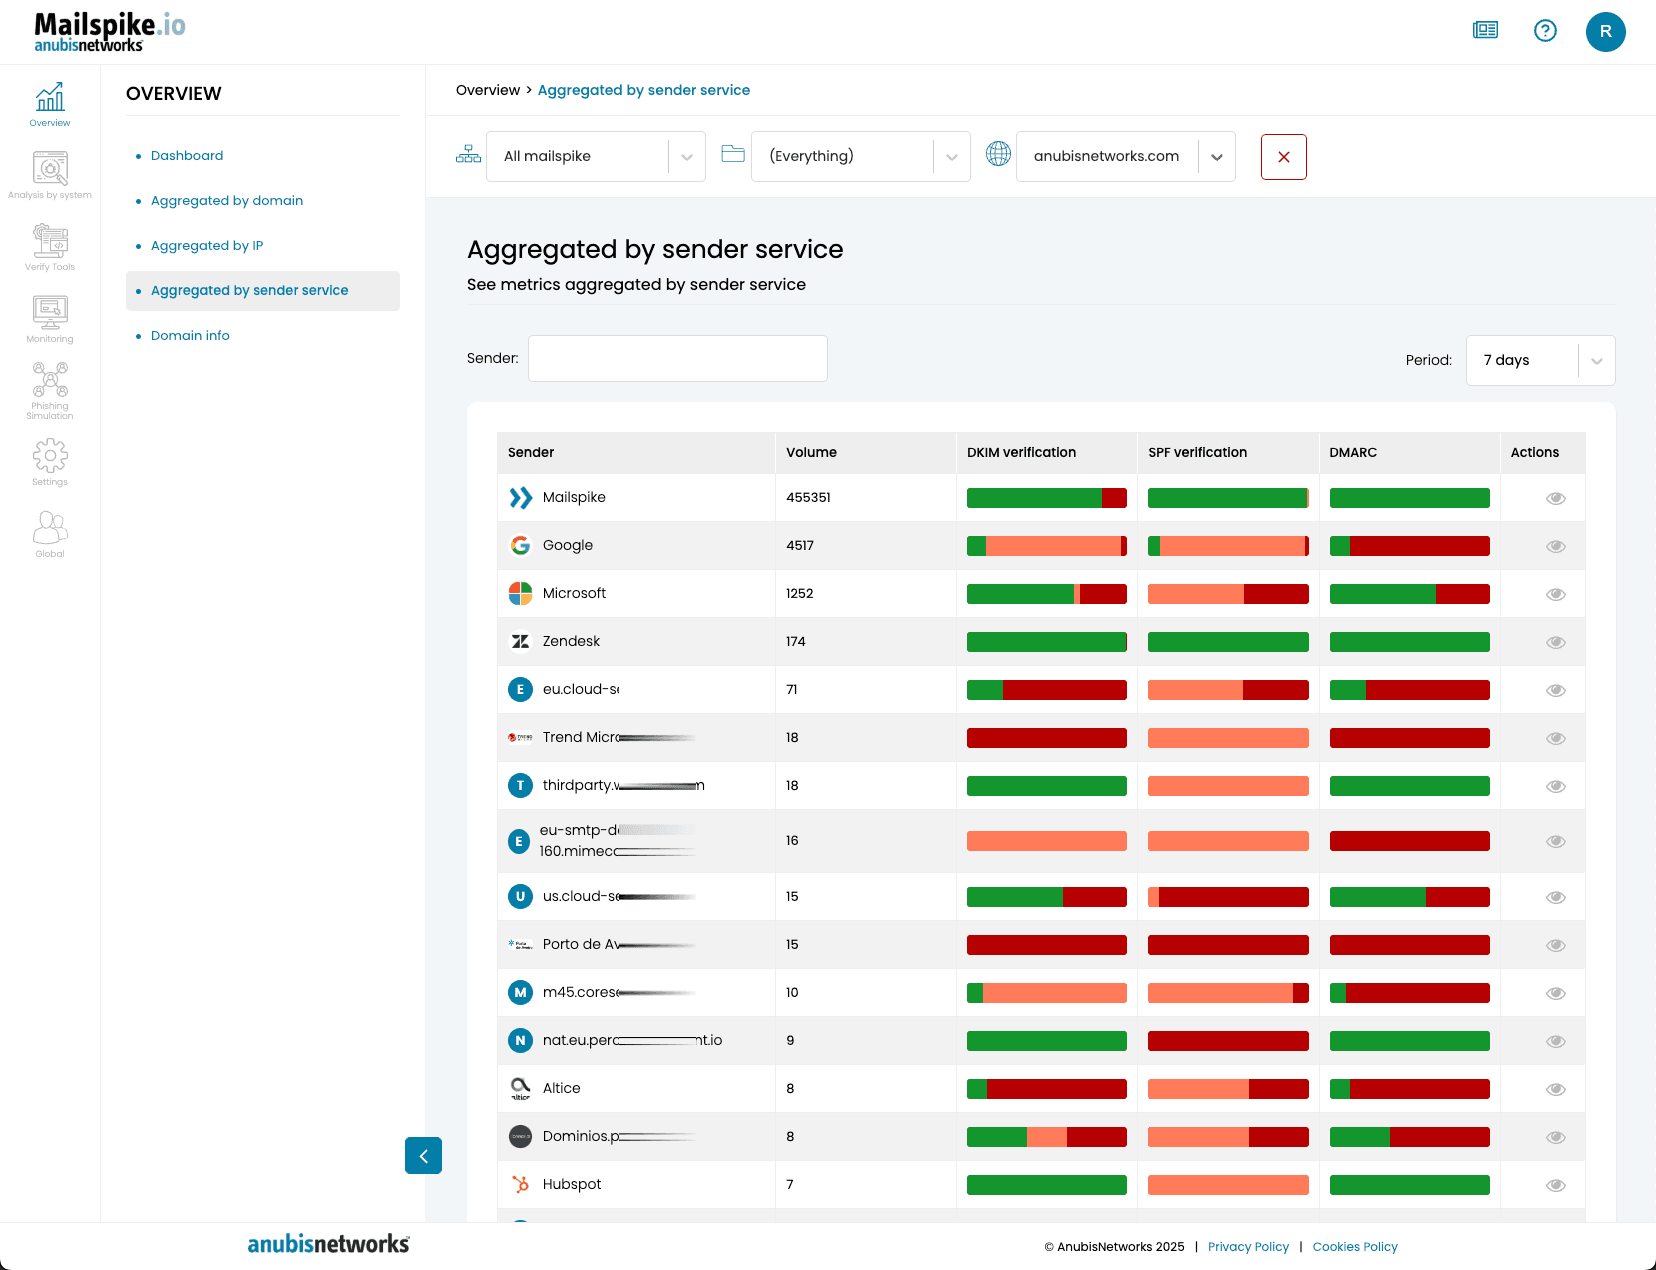Click the Porto de Aveiro sender logo icon
The image size is (1656, 1270).
coord(520,945)
